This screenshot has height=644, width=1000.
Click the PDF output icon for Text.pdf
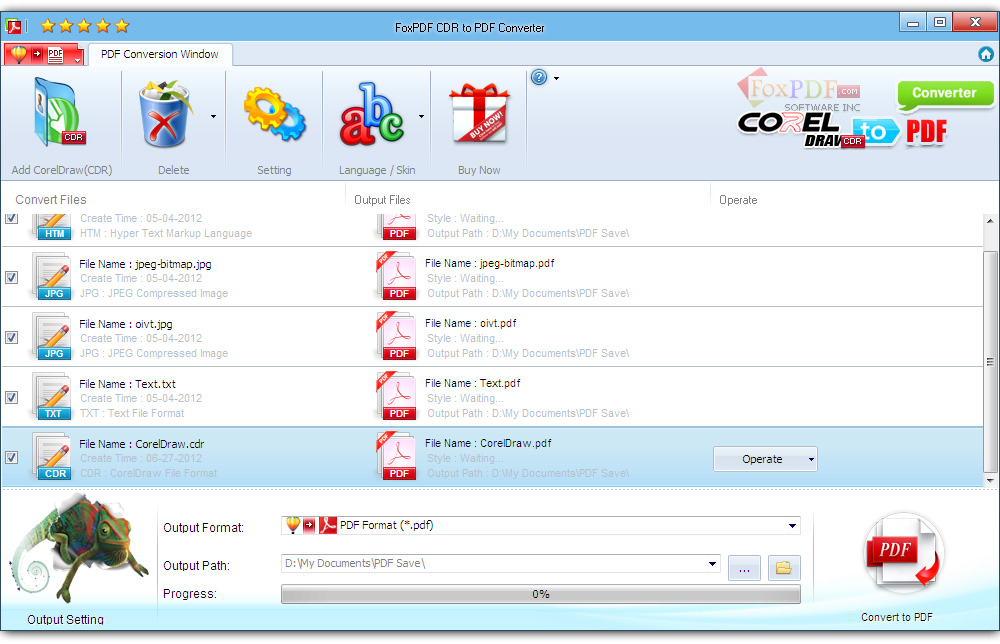coord(397,397)
